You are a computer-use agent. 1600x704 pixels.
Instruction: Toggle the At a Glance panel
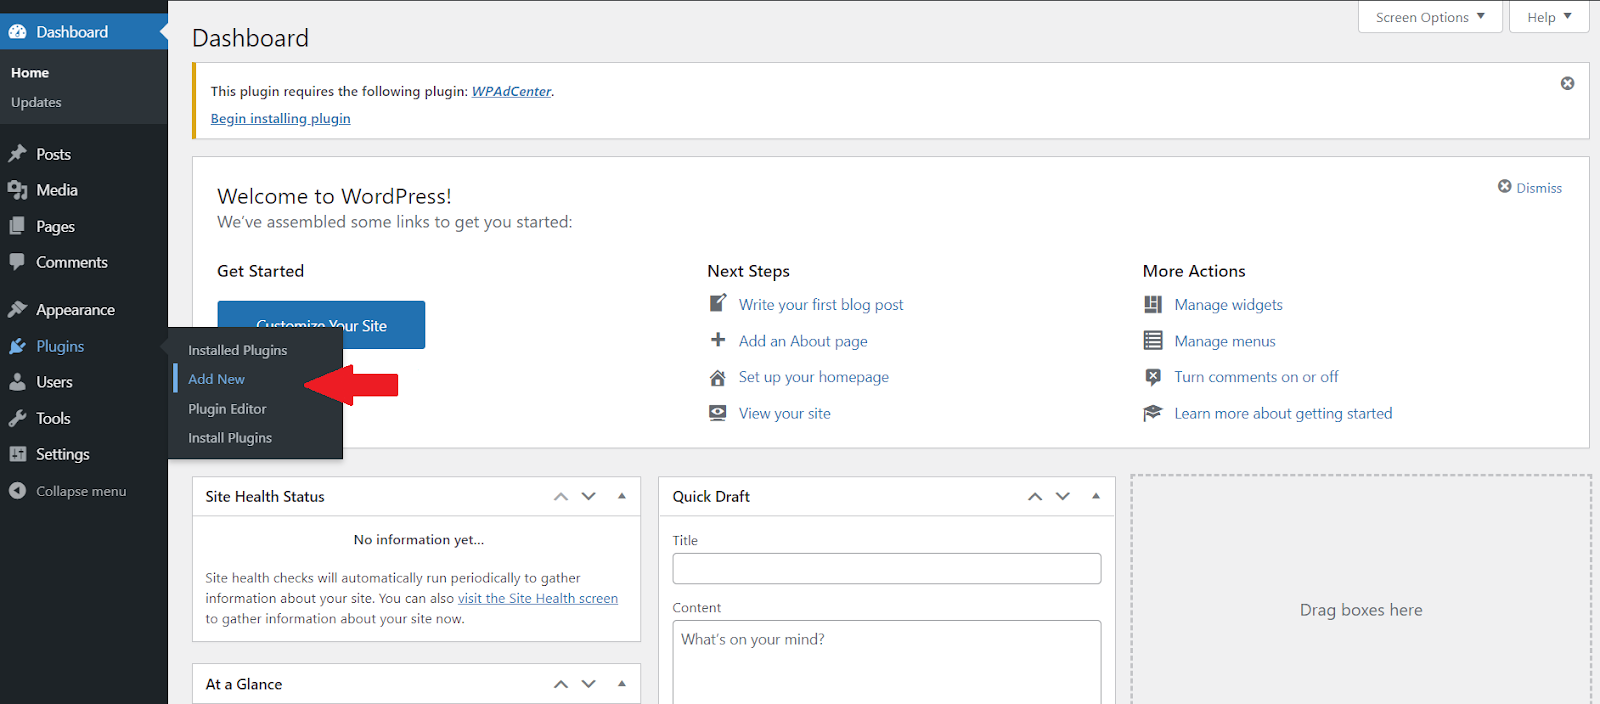(622, 684)
